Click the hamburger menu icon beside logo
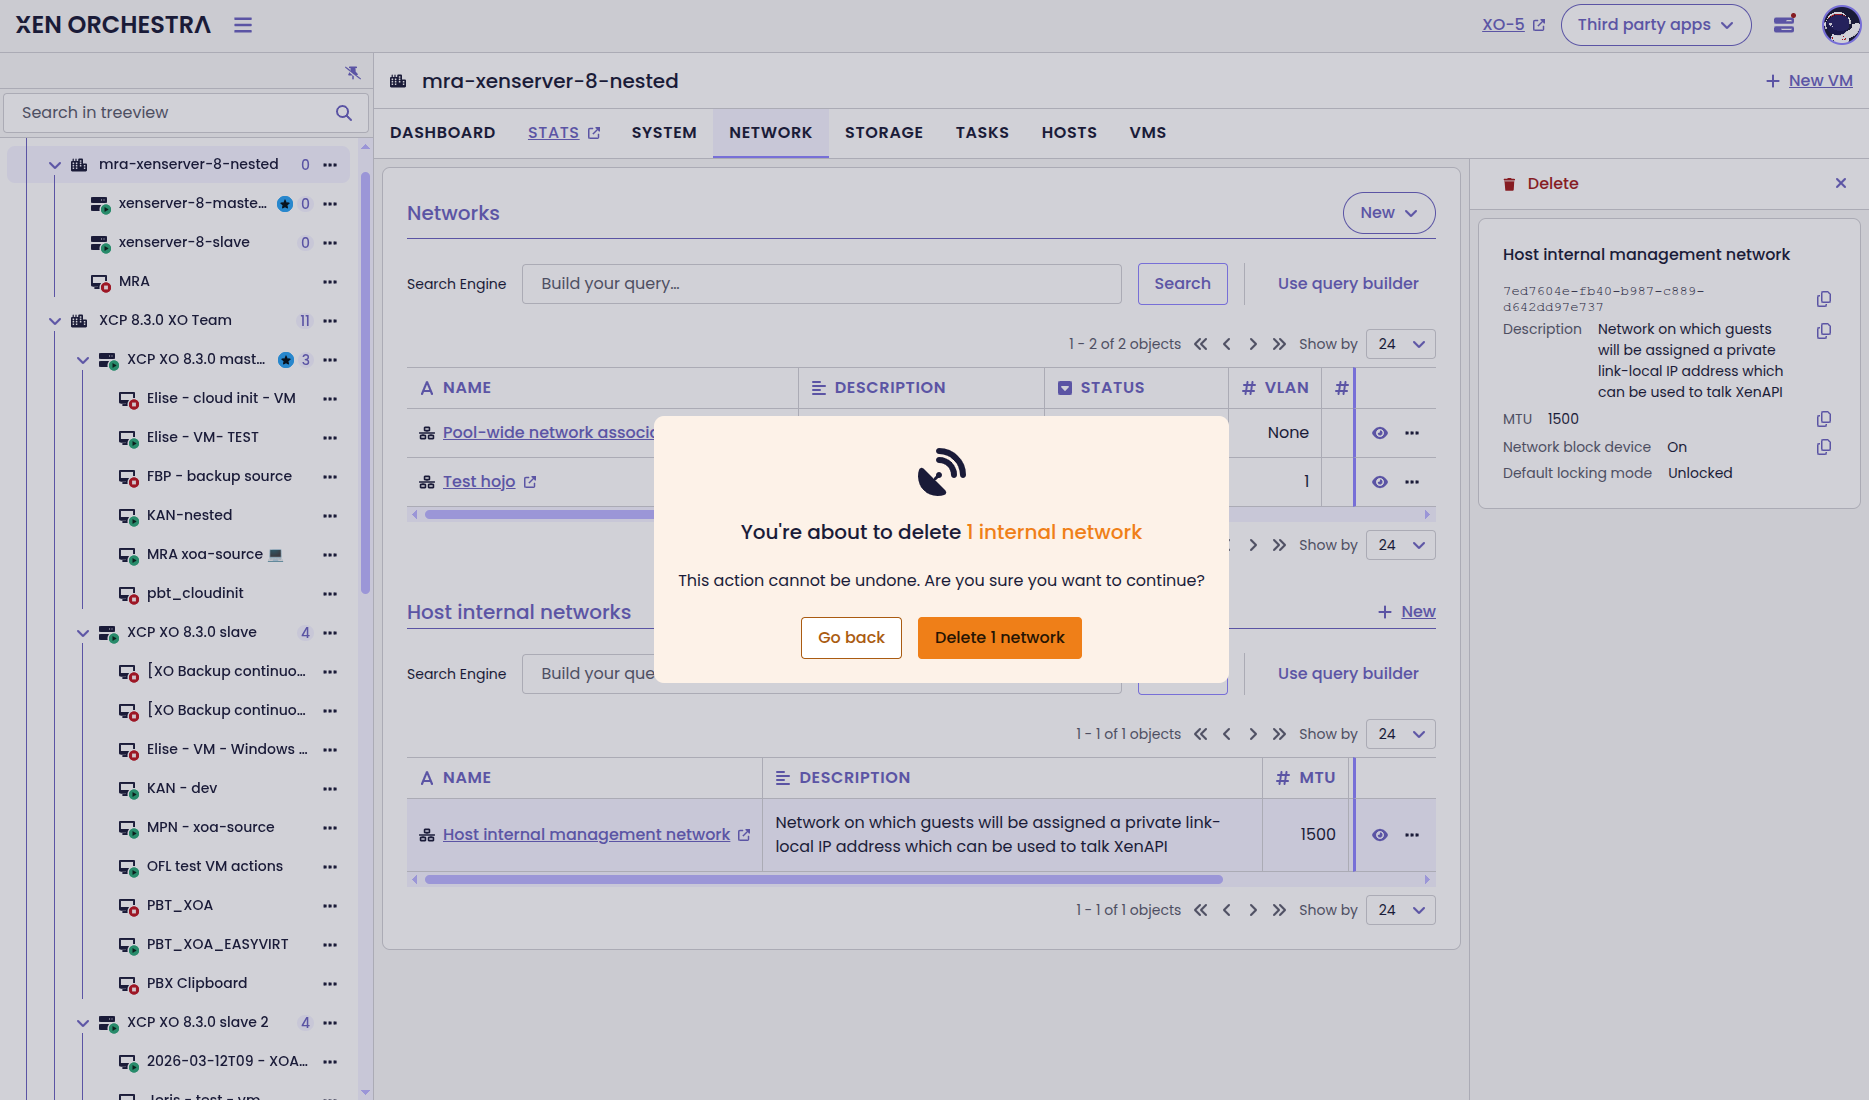Viewport: 1869px width, 1100px height. [243, 25]
